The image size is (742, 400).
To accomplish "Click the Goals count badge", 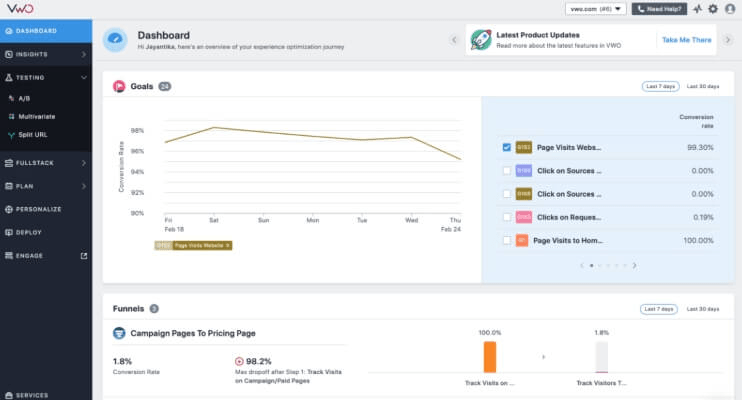I will [164, 86].
